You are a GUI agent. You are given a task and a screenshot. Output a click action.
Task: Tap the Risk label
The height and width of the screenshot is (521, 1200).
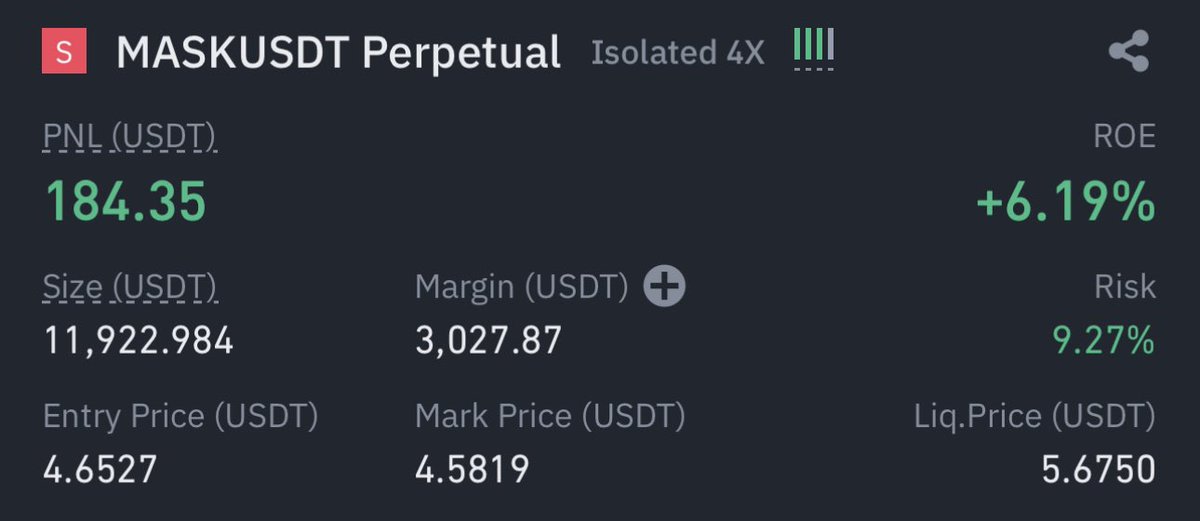pos(1126,288)
